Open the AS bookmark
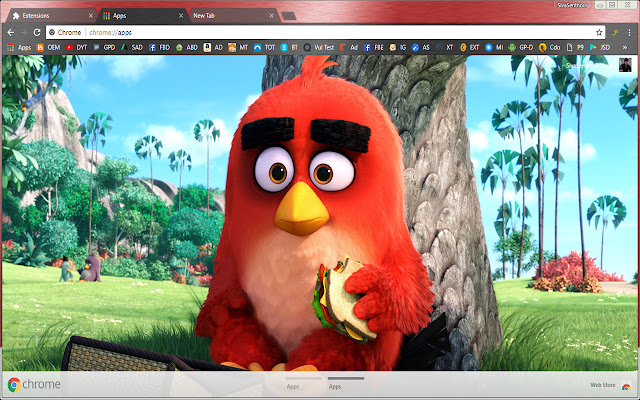 point(421,47)
